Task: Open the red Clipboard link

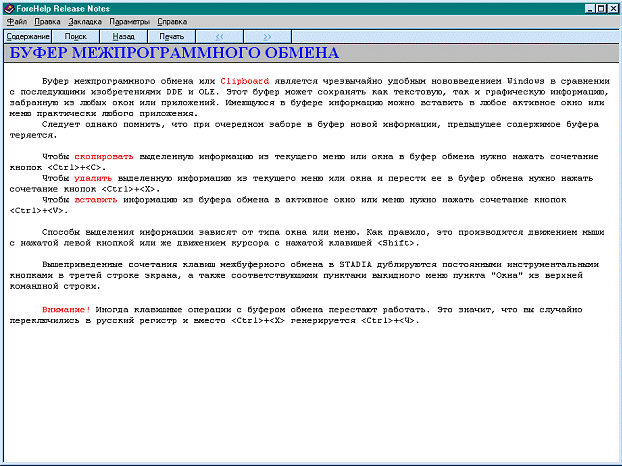Action: (x=245, y=81)
